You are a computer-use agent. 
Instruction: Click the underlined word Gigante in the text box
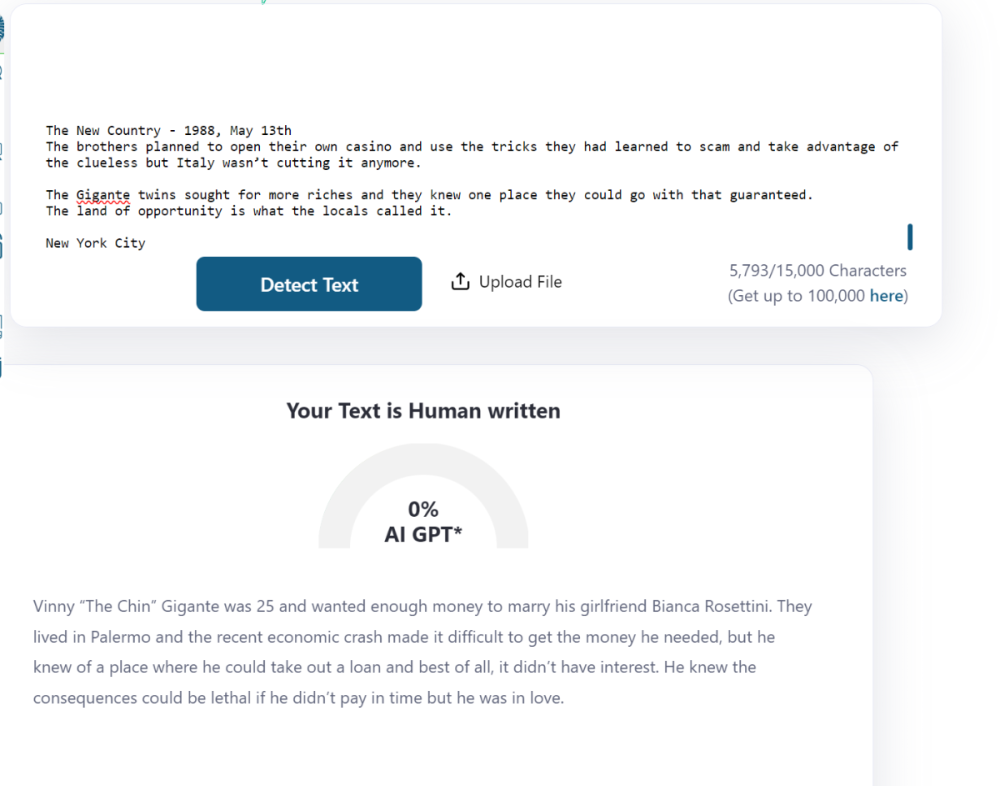pos(103,195)
